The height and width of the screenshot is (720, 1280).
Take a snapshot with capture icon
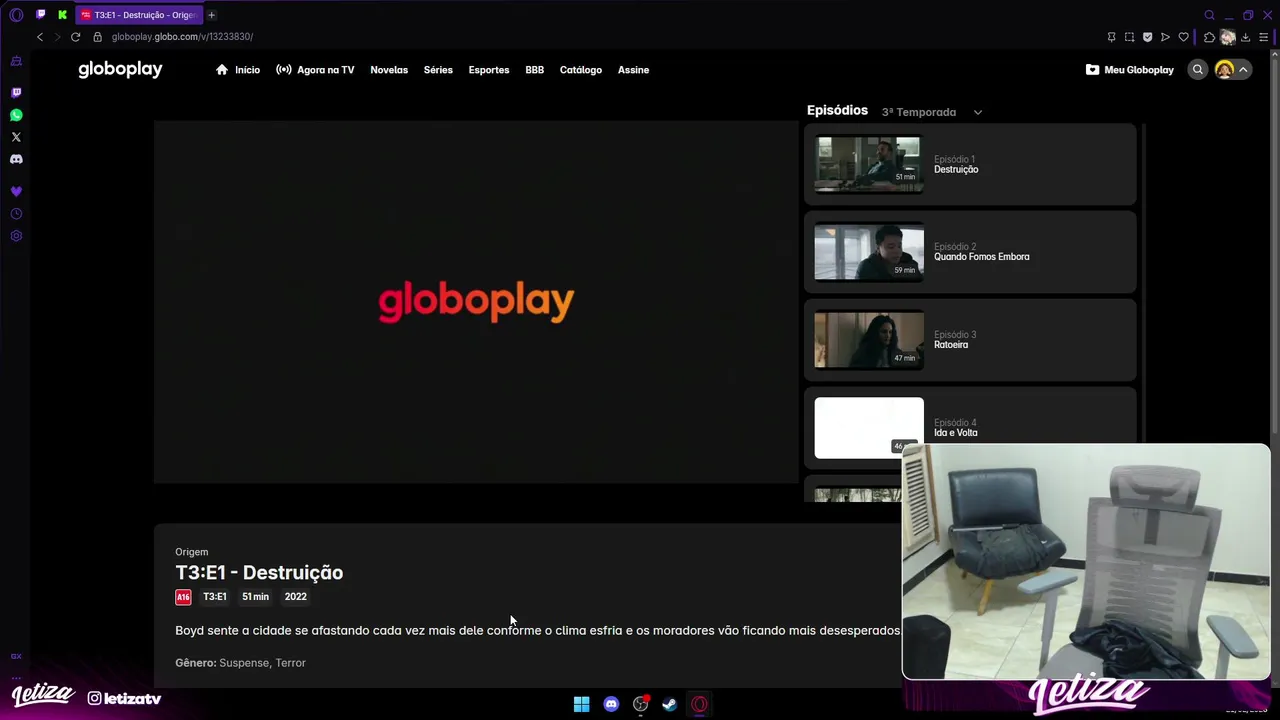pos(1129,37)
